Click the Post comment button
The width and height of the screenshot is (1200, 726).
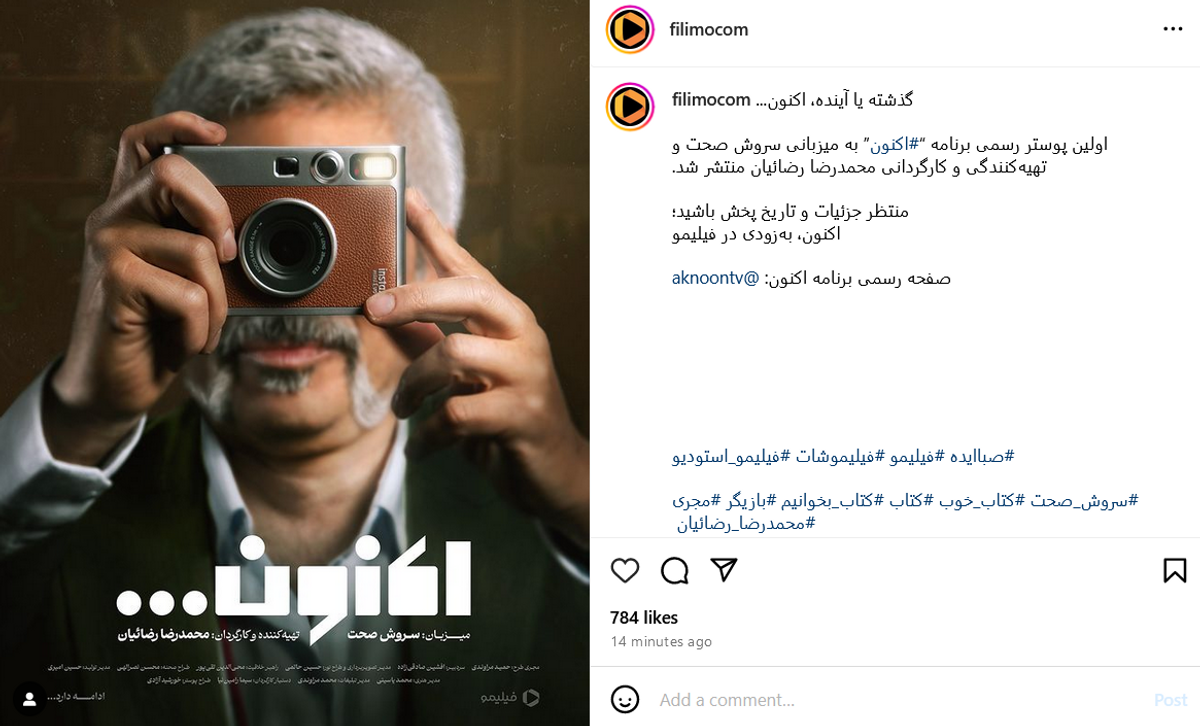1170,700
